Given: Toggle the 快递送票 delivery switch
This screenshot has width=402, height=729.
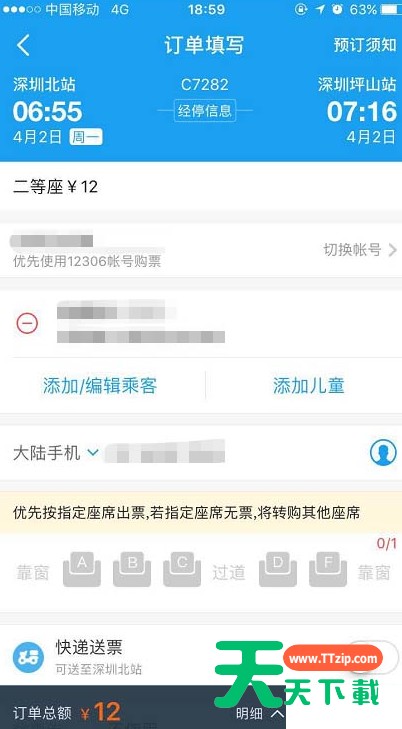Looking at the screenshot, I should coord(373,657).
